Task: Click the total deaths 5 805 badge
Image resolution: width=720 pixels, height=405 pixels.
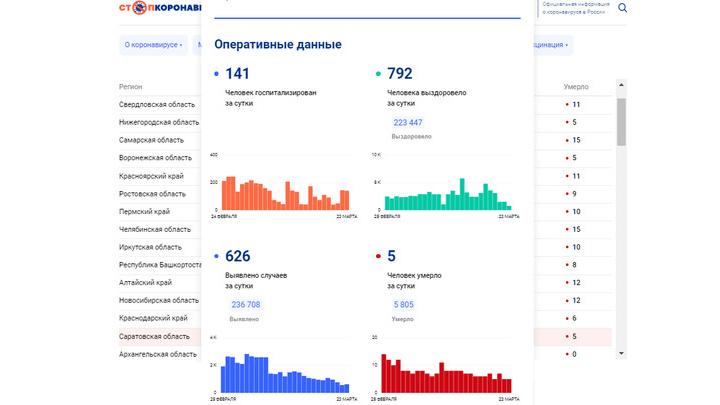Action: pos(403,305)
